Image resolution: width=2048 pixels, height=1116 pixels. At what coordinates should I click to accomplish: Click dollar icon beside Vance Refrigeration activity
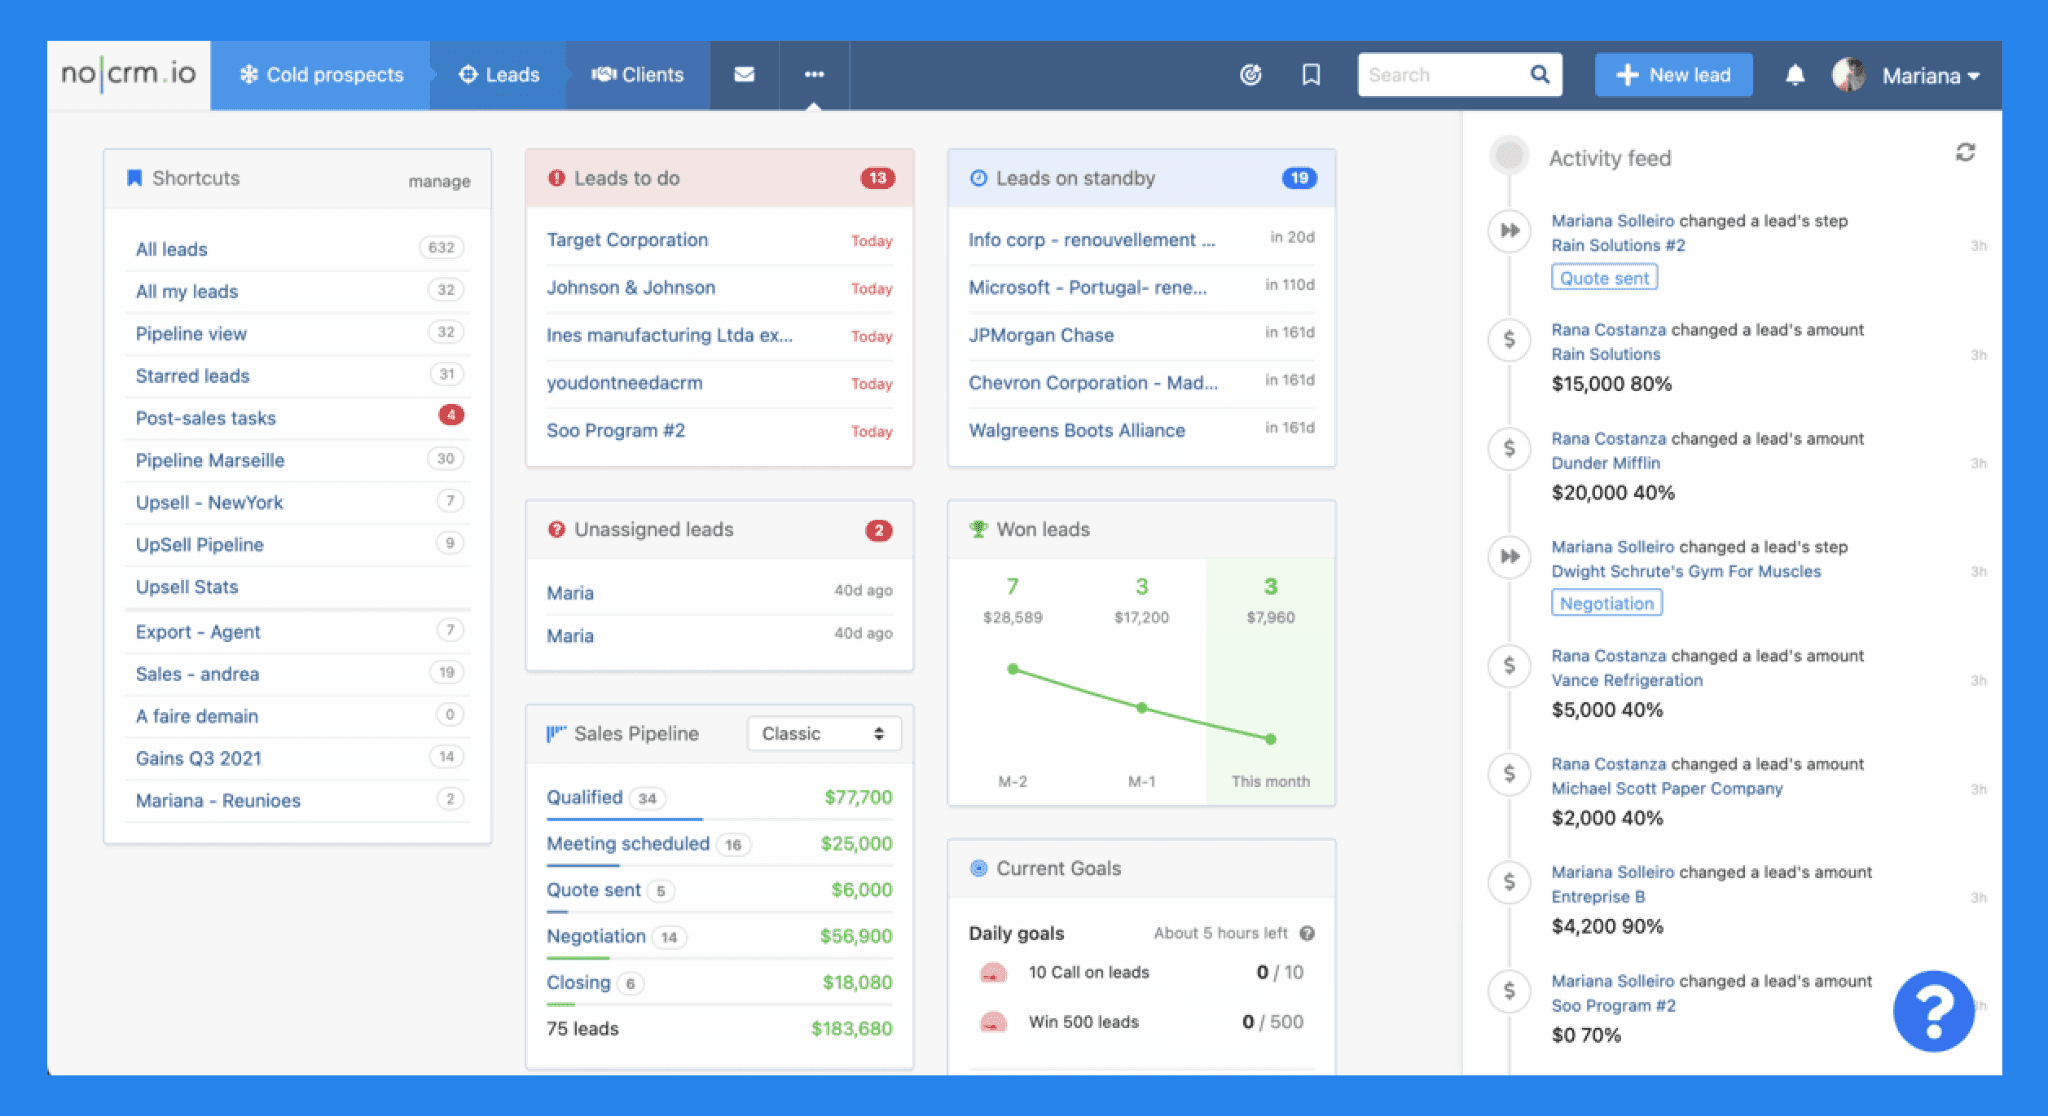pyautogui.click(x=1509, y=665)
